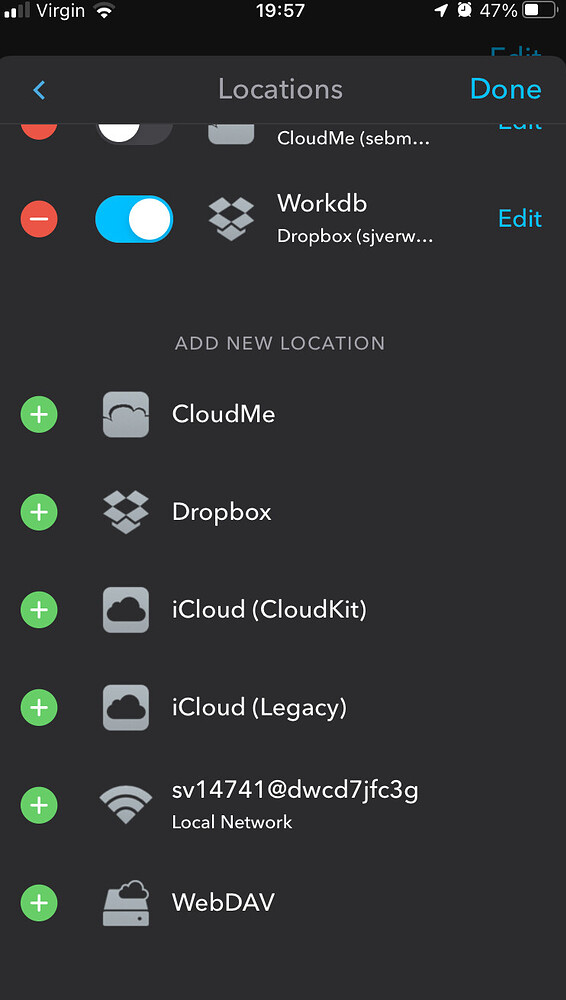This screenshot has width=566, height=1000.
Task: Add iCloud (Legacy) with green plus
Action: coord(39,707)
